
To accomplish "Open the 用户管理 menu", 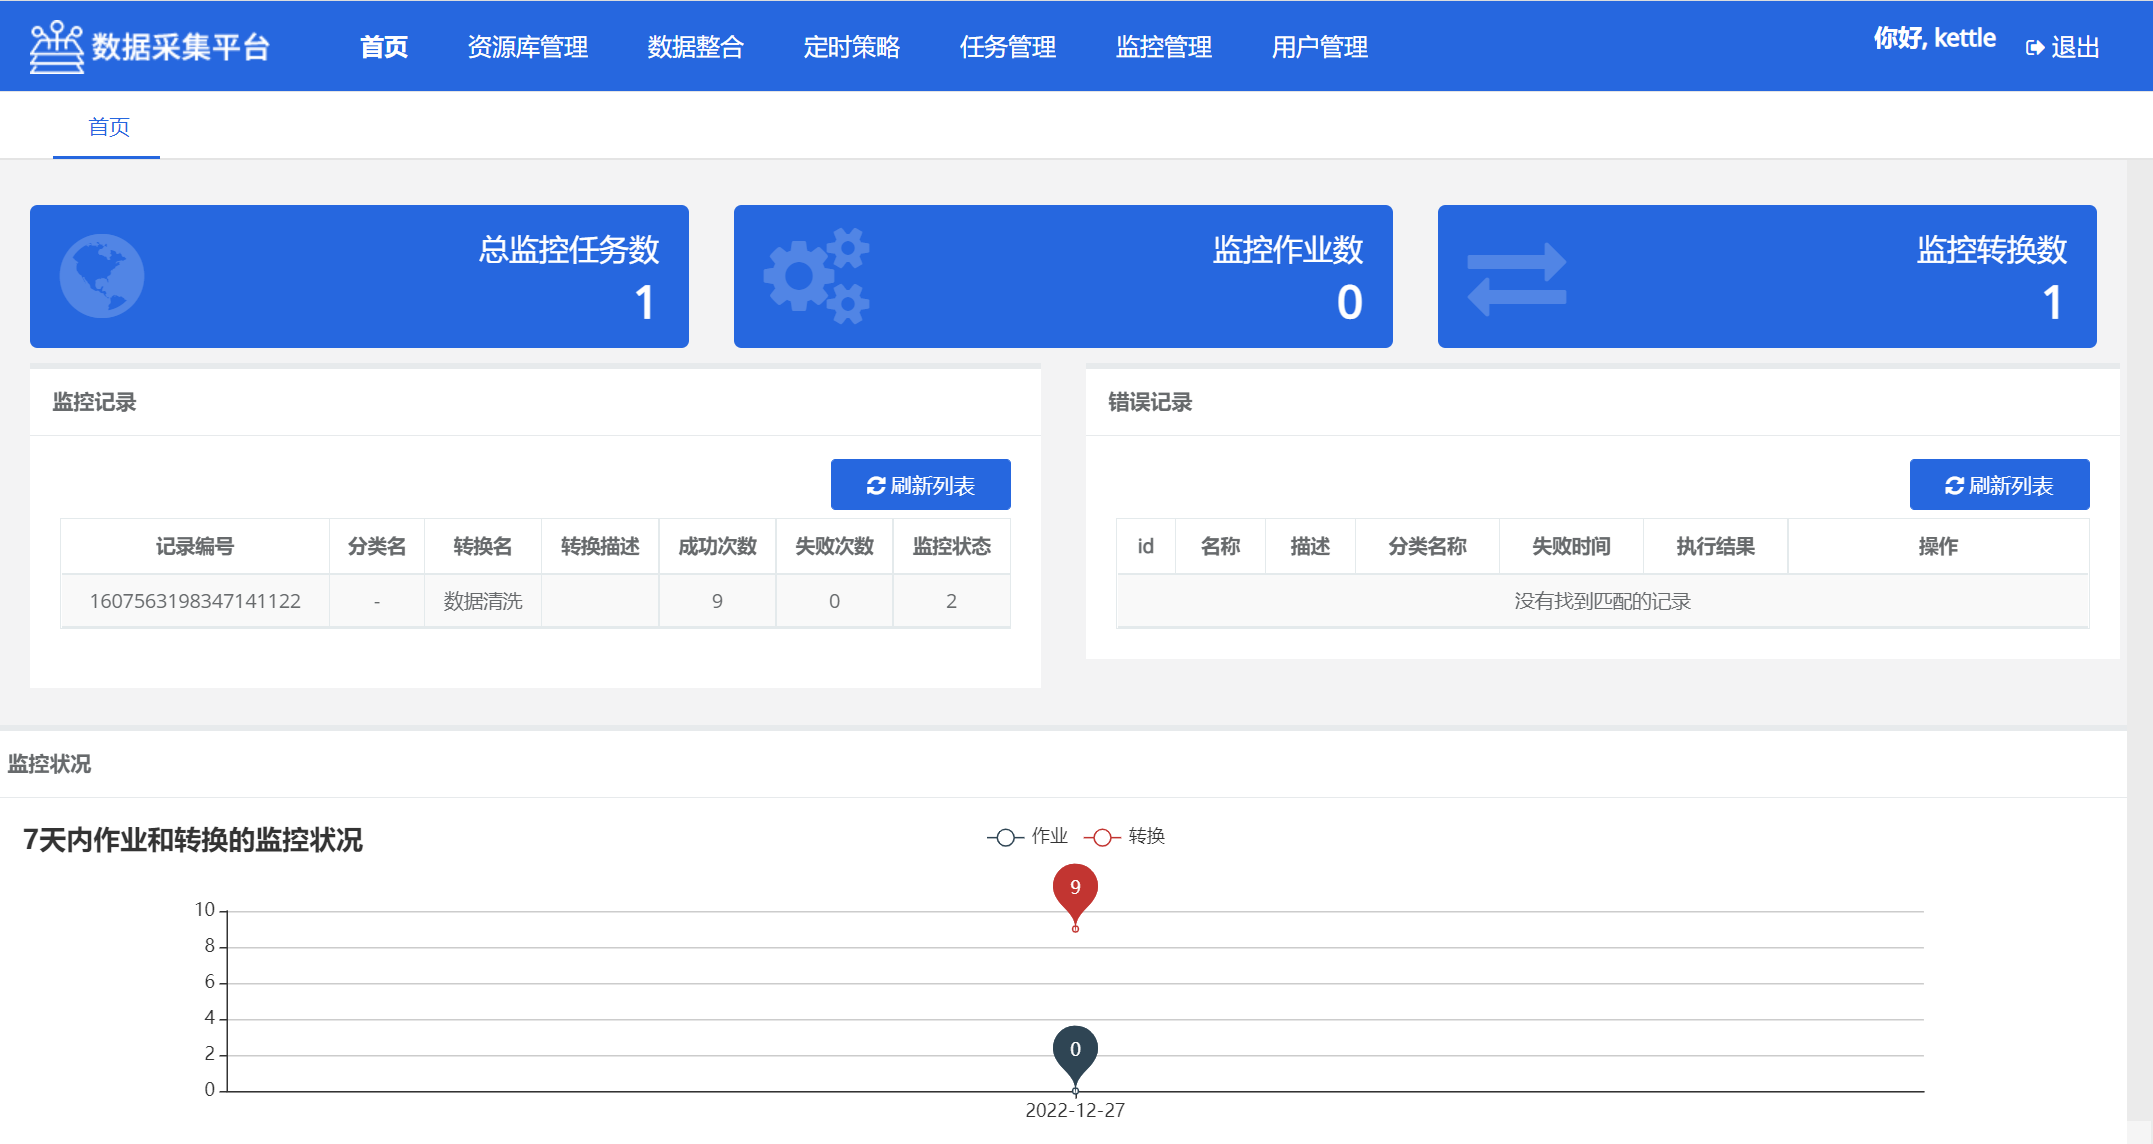I will (1319, 47).
